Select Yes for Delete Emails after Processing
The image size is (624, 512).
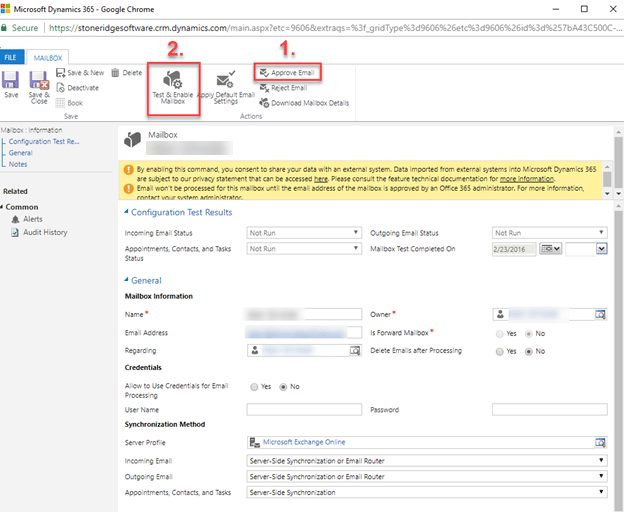[499, 352]
